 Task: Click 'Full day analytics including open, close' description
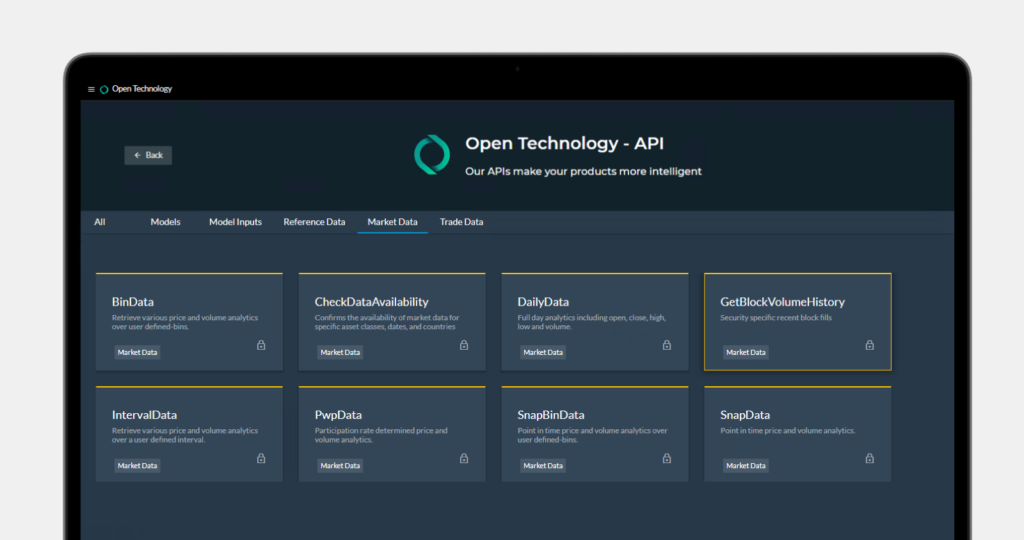592,322
